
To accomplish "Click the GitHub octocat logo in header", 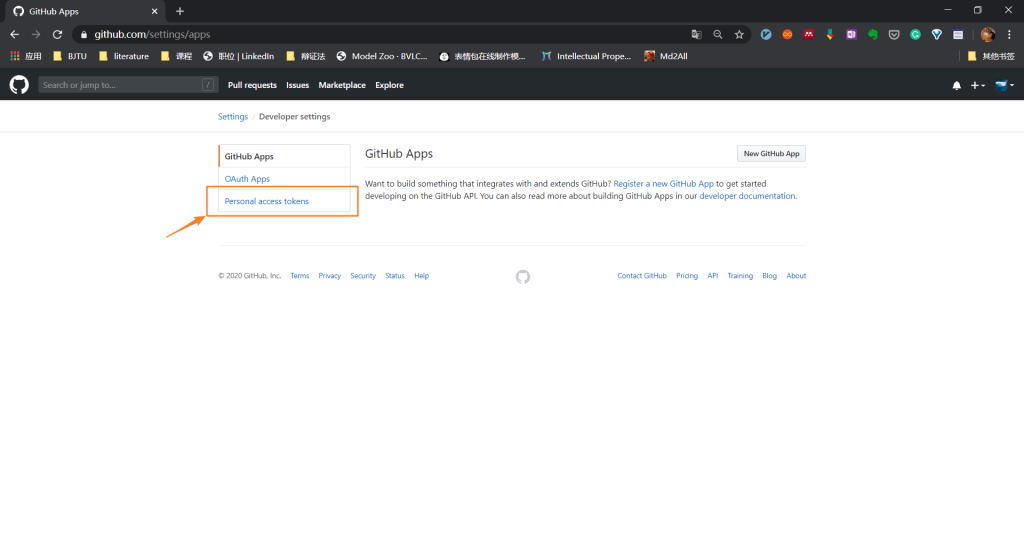I will (19, 85).
